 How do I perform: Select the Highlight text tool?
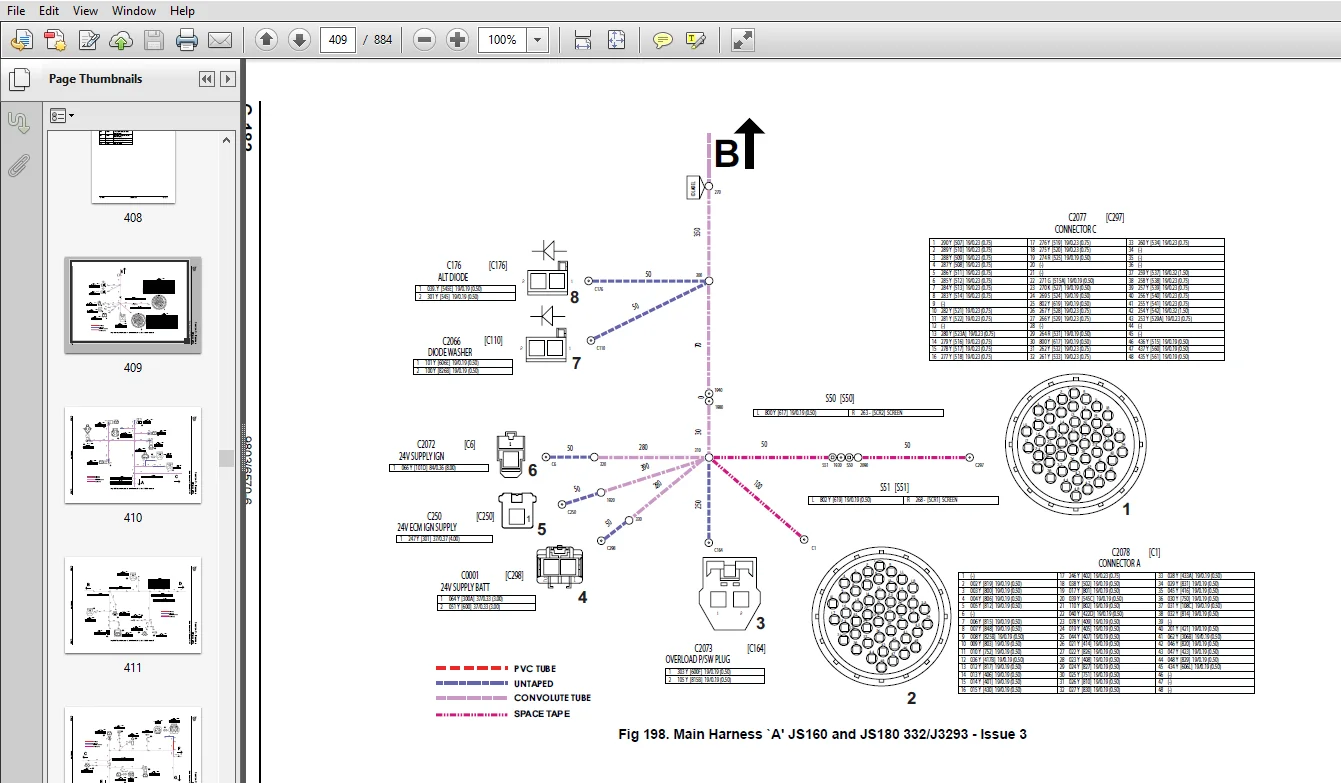(x=695, y=40)
